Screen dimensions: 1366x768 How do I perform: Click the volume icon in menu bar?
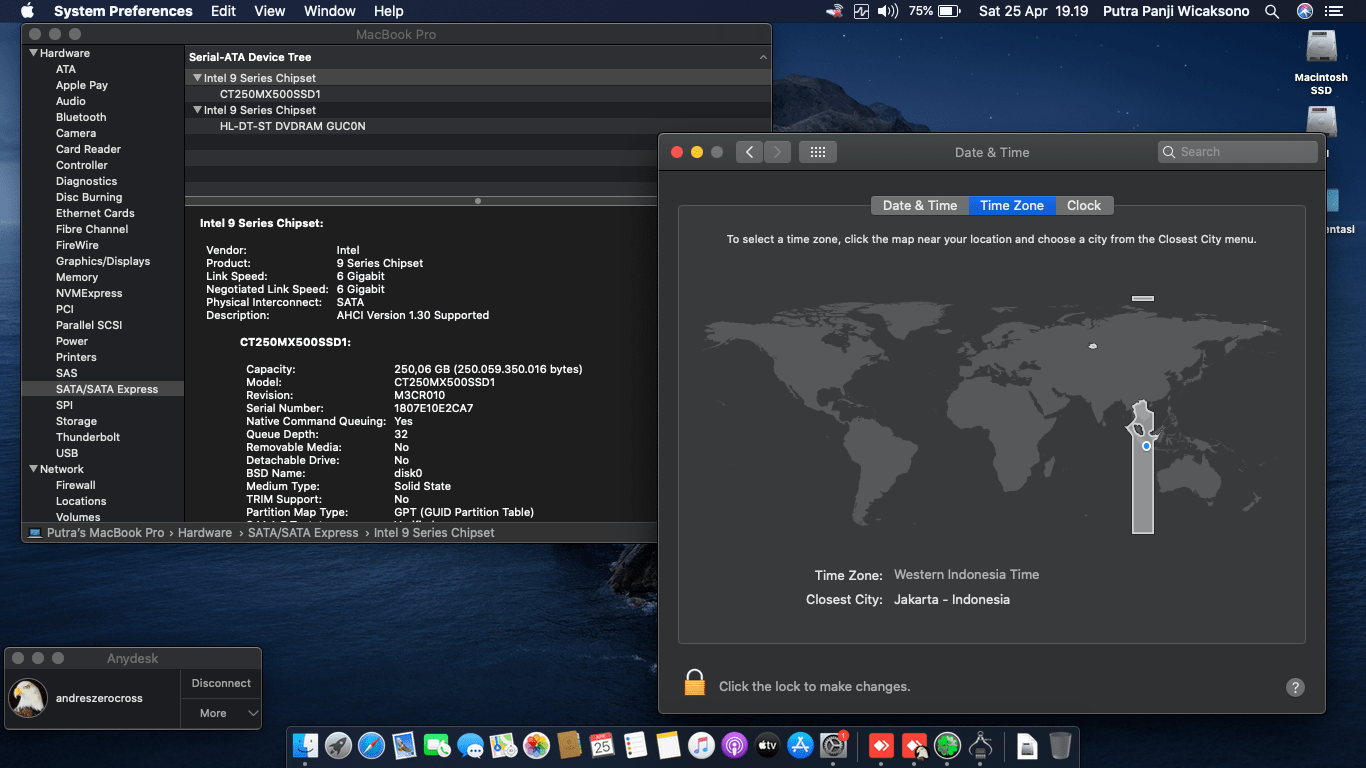888,11
